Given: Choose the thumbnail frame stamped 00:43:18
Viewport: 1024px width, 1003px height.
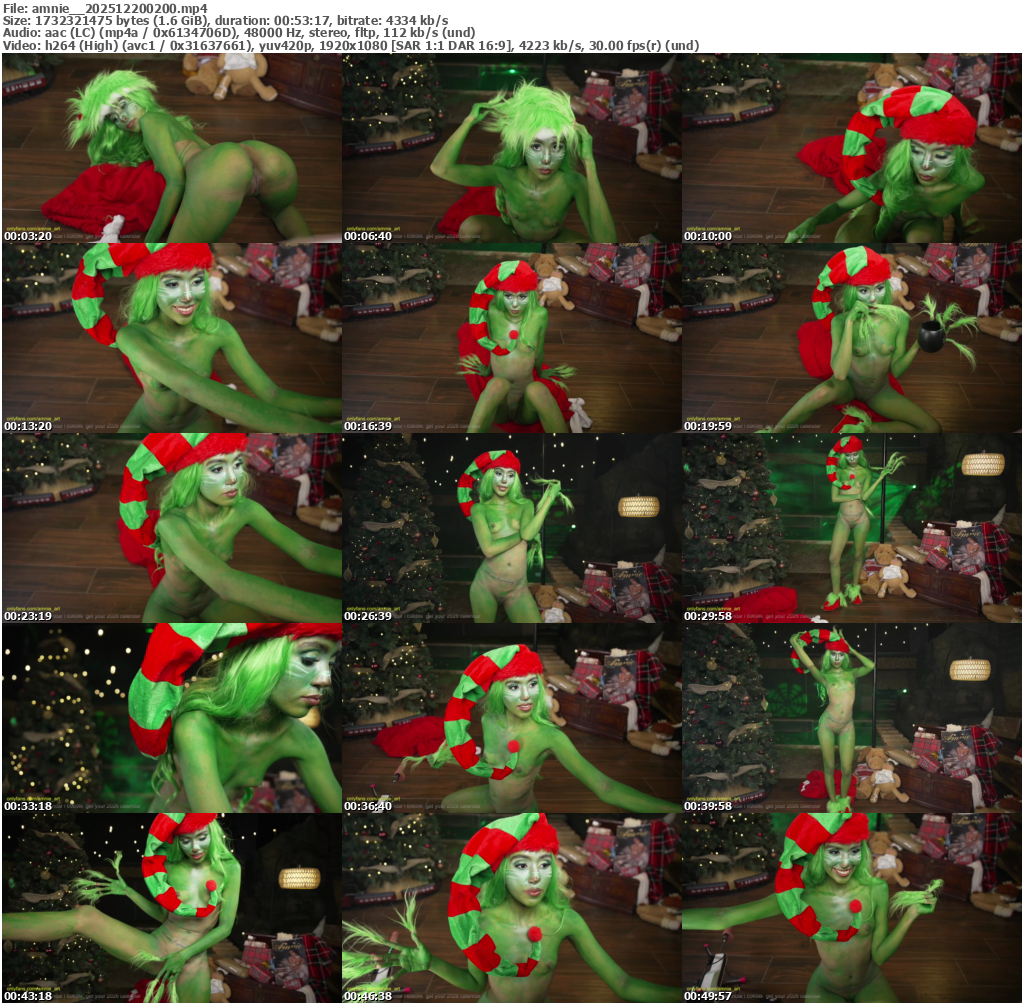Looking at the screenshot, I should tap(172, 908).
